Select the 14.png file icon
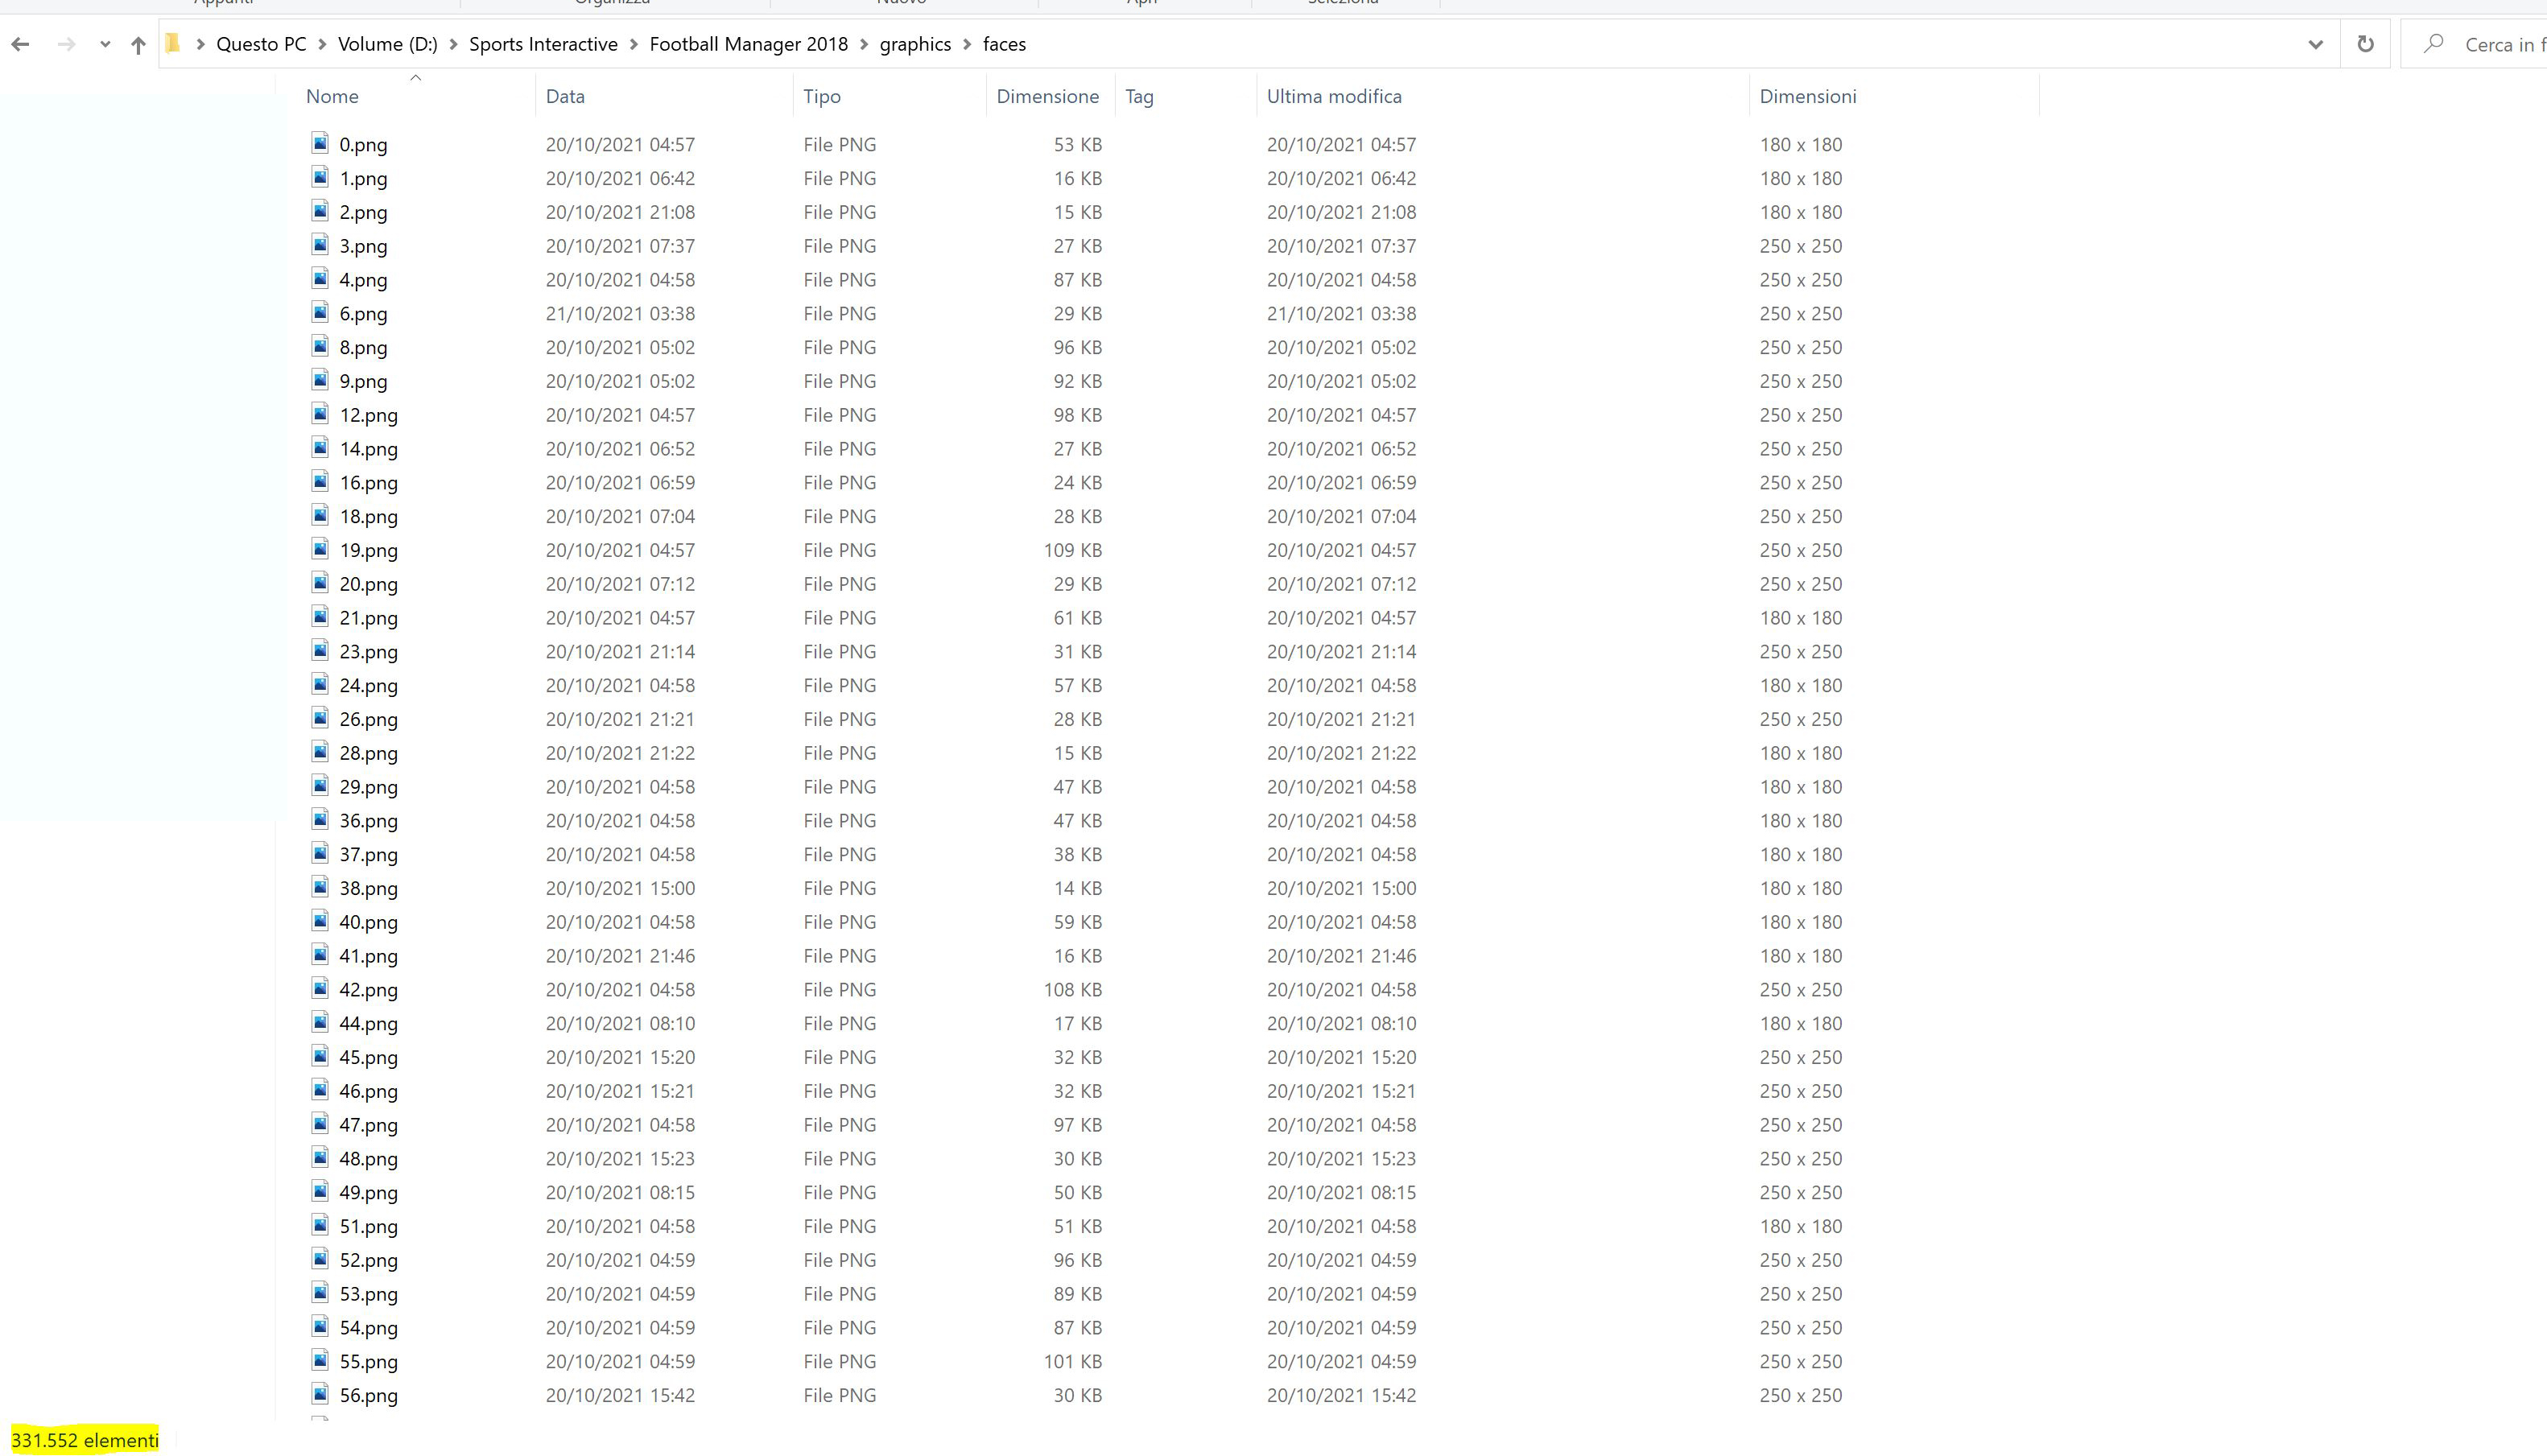Viewport: 2547px width, 1456px height. click(x=319, y=447)
